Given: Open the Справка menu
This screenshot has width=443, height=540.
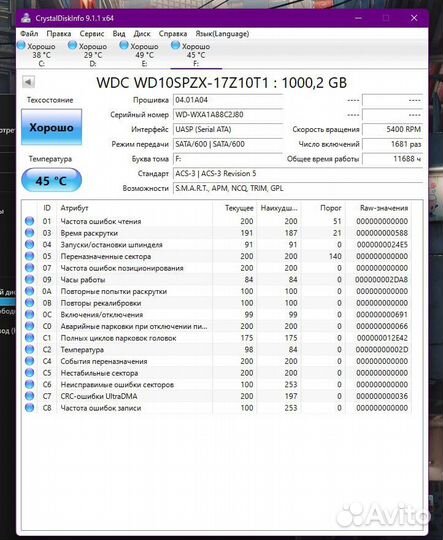Looking at the screenshot, I should click(x=173, y=34).
